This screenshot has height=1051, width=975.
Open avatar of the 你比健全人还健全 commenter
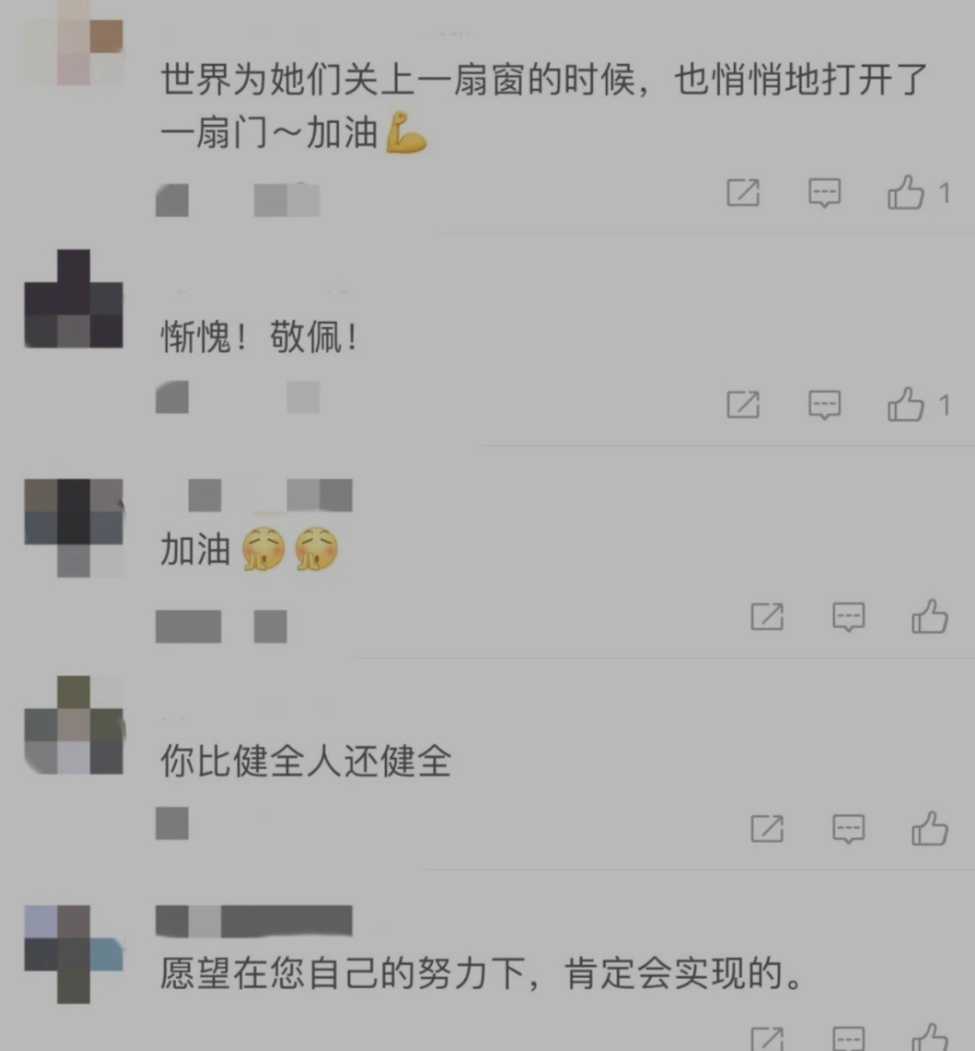(x=74, y=725)
